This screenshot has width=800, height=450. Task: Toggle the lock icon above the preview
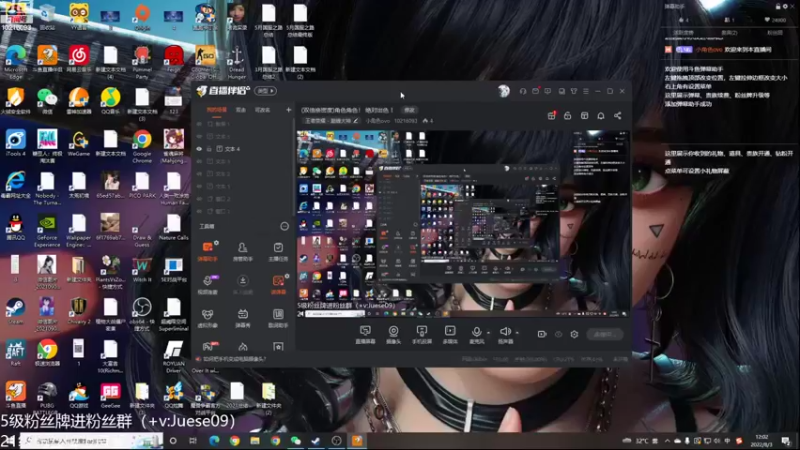[567, 116]
